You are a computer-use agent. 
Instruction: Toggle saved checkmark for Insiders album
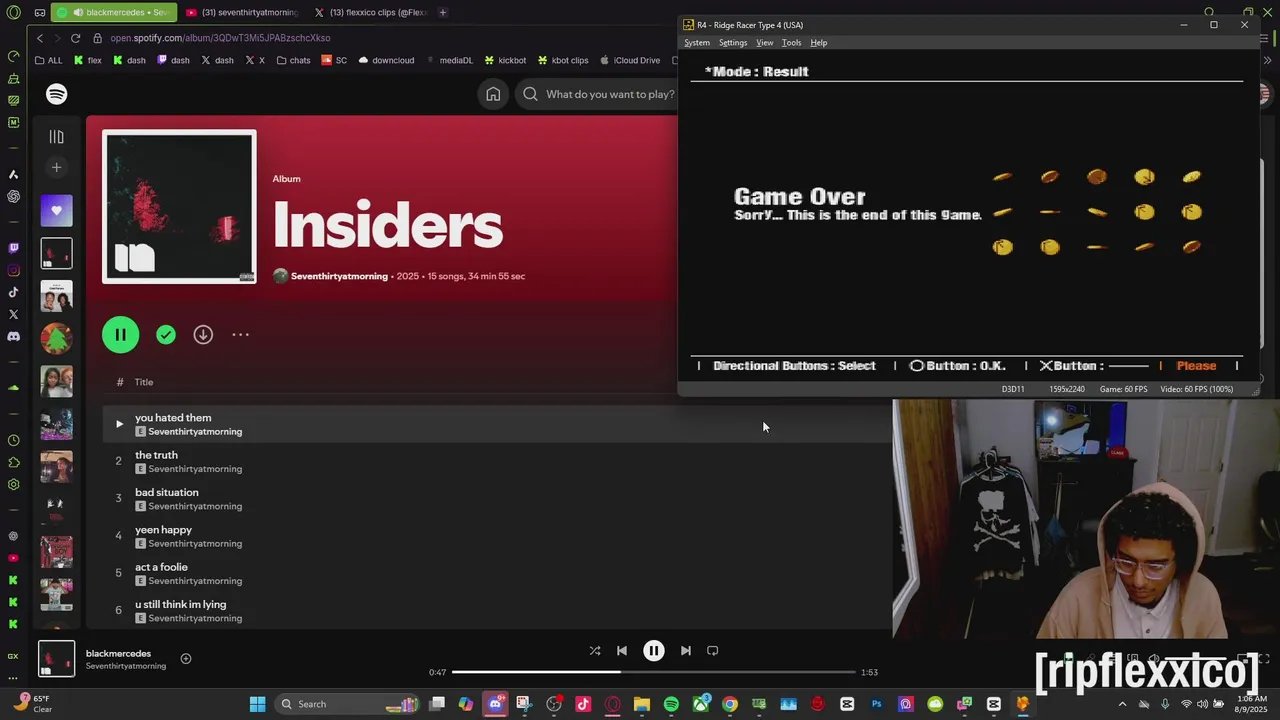(x=166, y=335)
